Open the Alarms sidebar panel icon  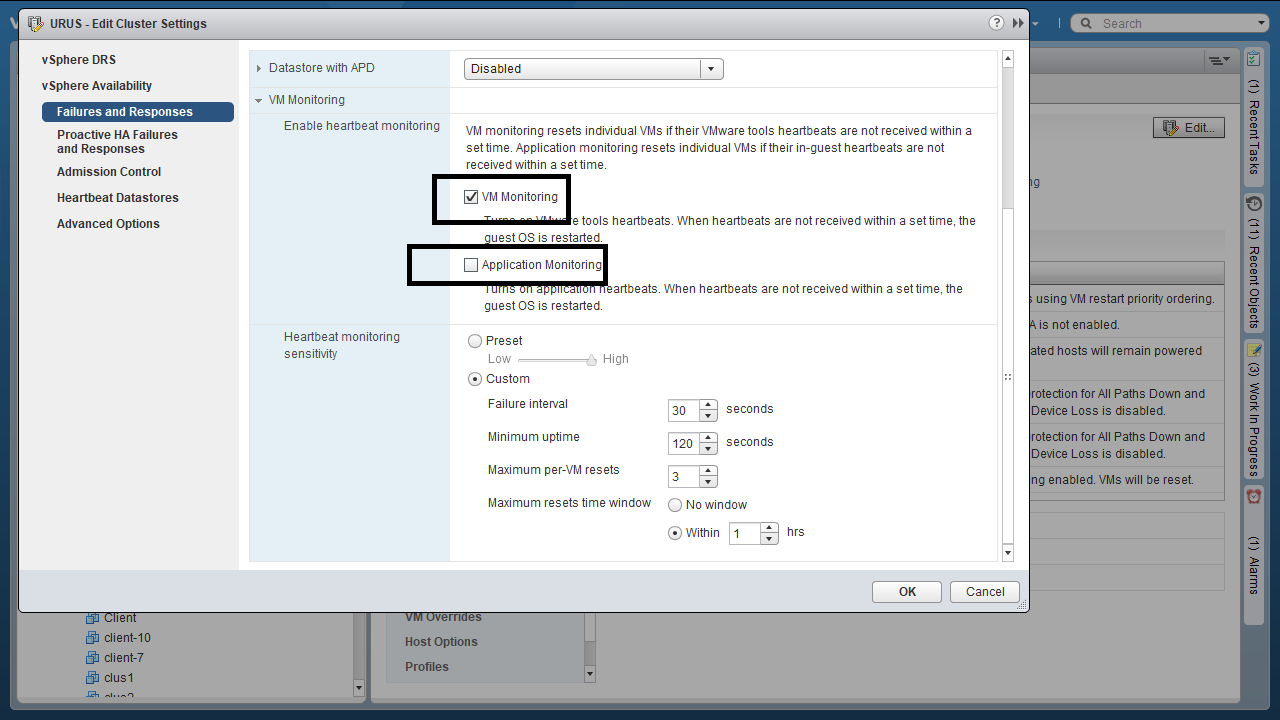(x=1254, y=496)
